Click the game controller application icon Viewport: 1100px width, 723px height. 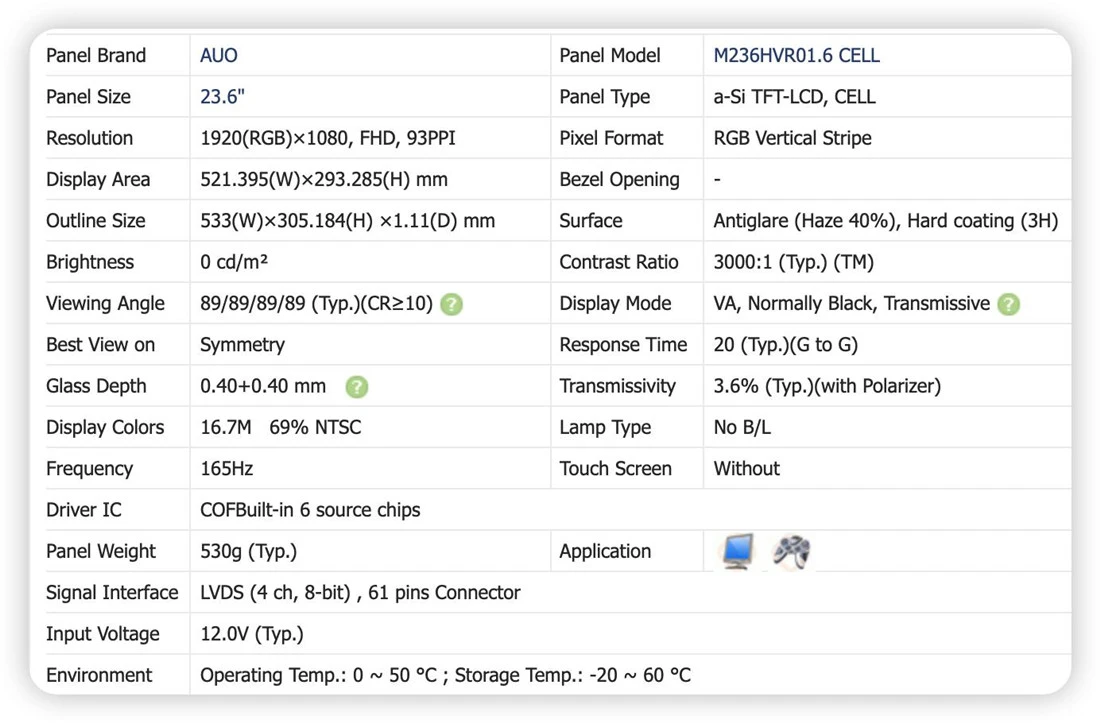point(791,552)
